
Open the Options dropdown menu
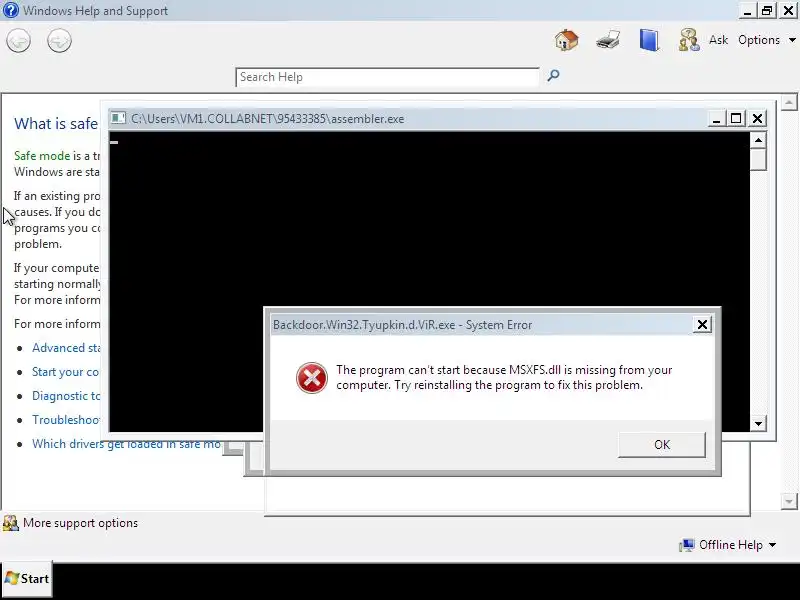pyautogui.click(x=767, y=40)
